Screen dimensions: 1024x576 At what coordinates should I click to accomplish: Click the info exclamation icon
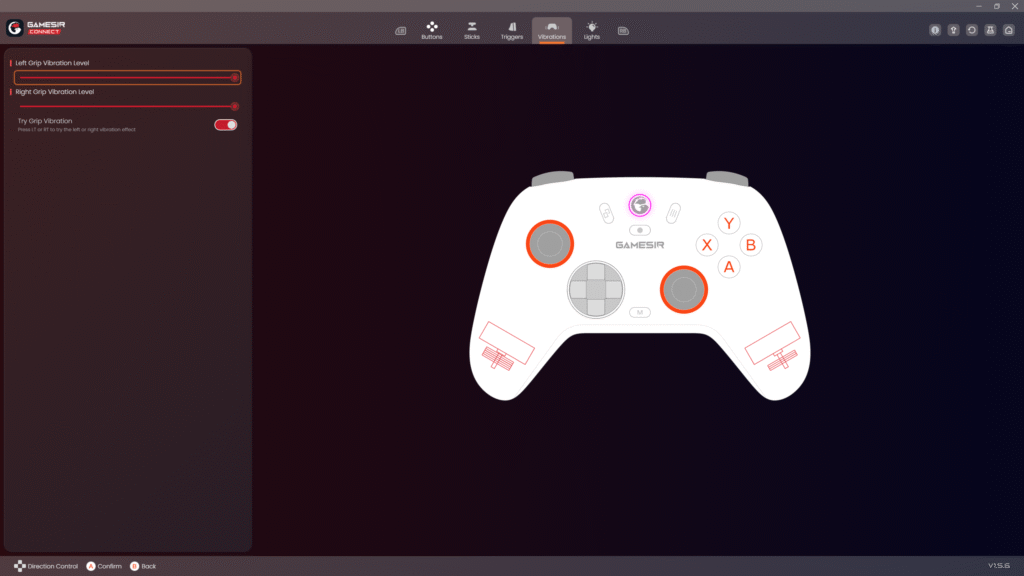pyautogui.click(x=935, y=30)
